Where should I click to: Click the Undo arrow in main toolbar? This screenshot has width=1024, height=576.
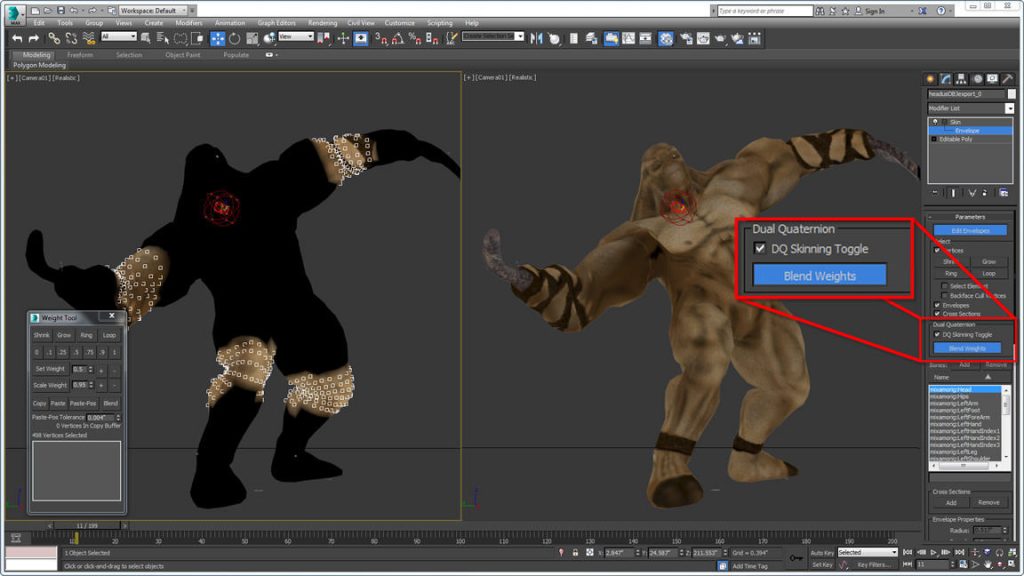point(17,38)
